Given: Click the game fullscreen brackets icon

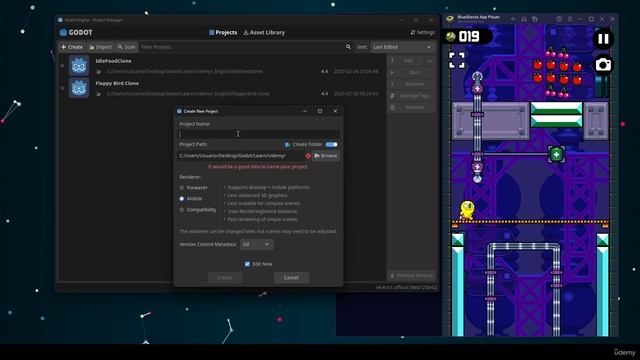Looking at the screenshot, I should point(457,60).
